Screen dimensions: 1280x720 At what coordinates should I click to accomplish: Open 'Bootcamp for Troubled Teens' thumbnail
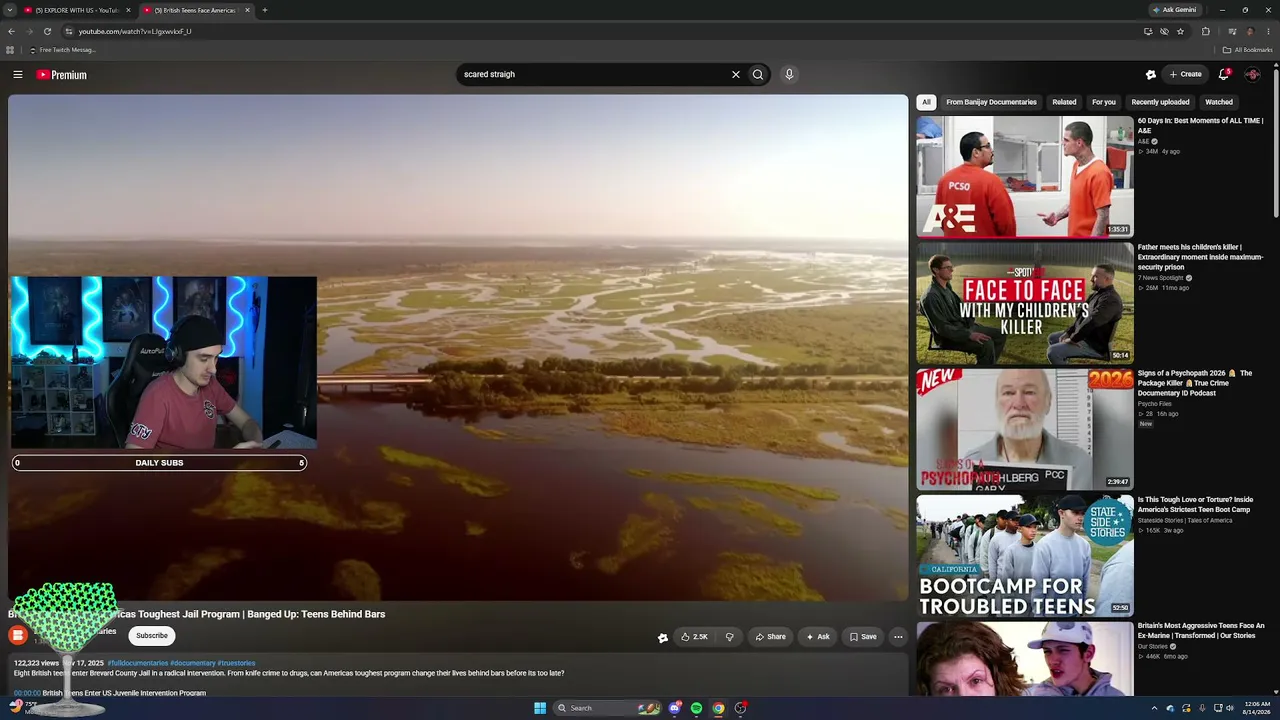click(x=1025, y=555)
